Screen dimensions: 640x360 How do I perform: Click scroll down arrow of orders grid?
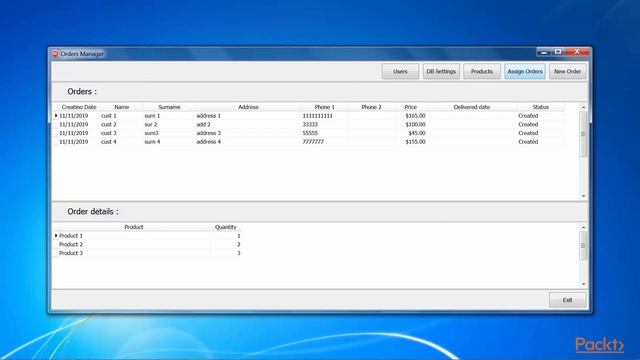tap(583, 196)
